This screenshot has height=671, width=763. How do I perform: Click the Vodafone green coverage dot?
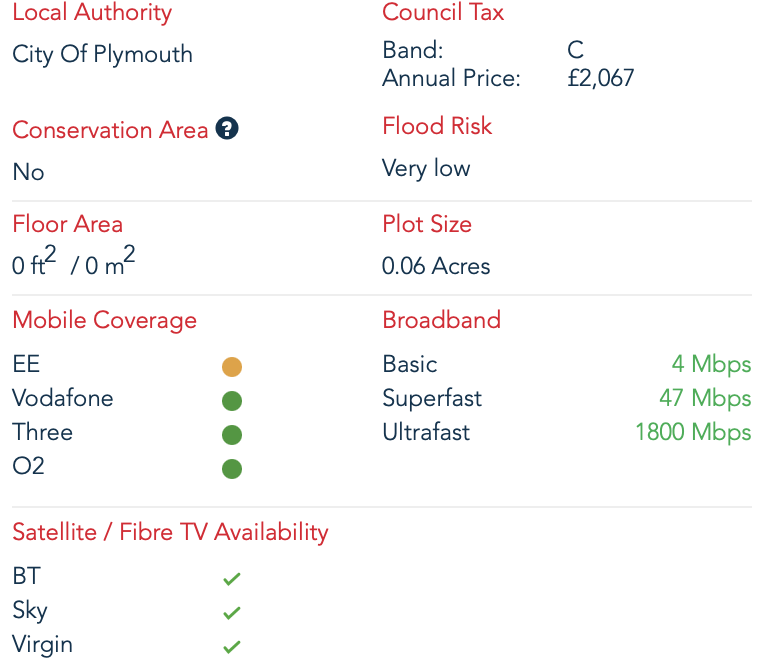(232, 401)
